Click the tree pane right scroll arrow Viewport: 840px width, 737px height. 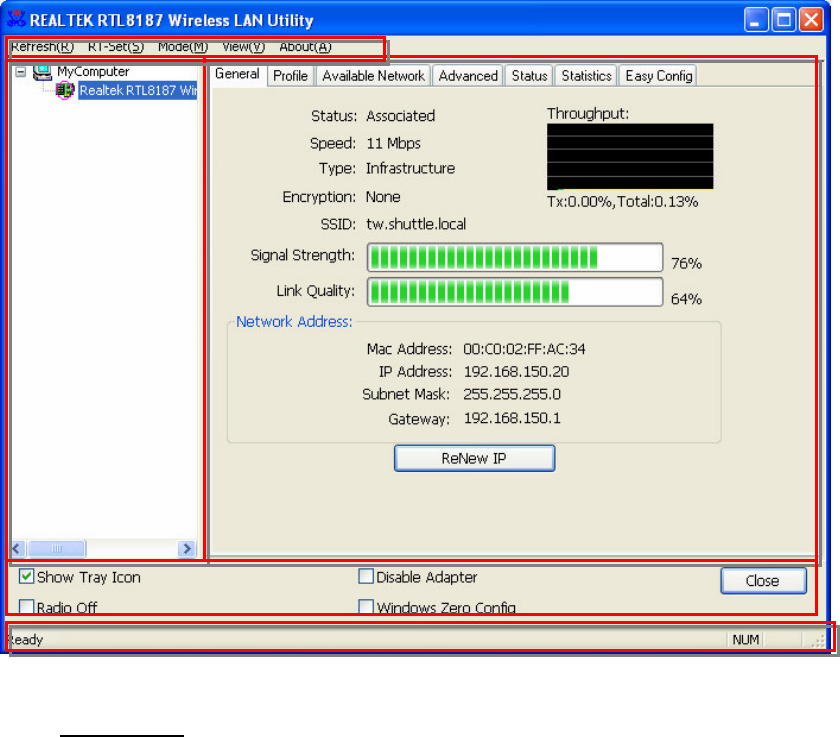click(187, 548)
